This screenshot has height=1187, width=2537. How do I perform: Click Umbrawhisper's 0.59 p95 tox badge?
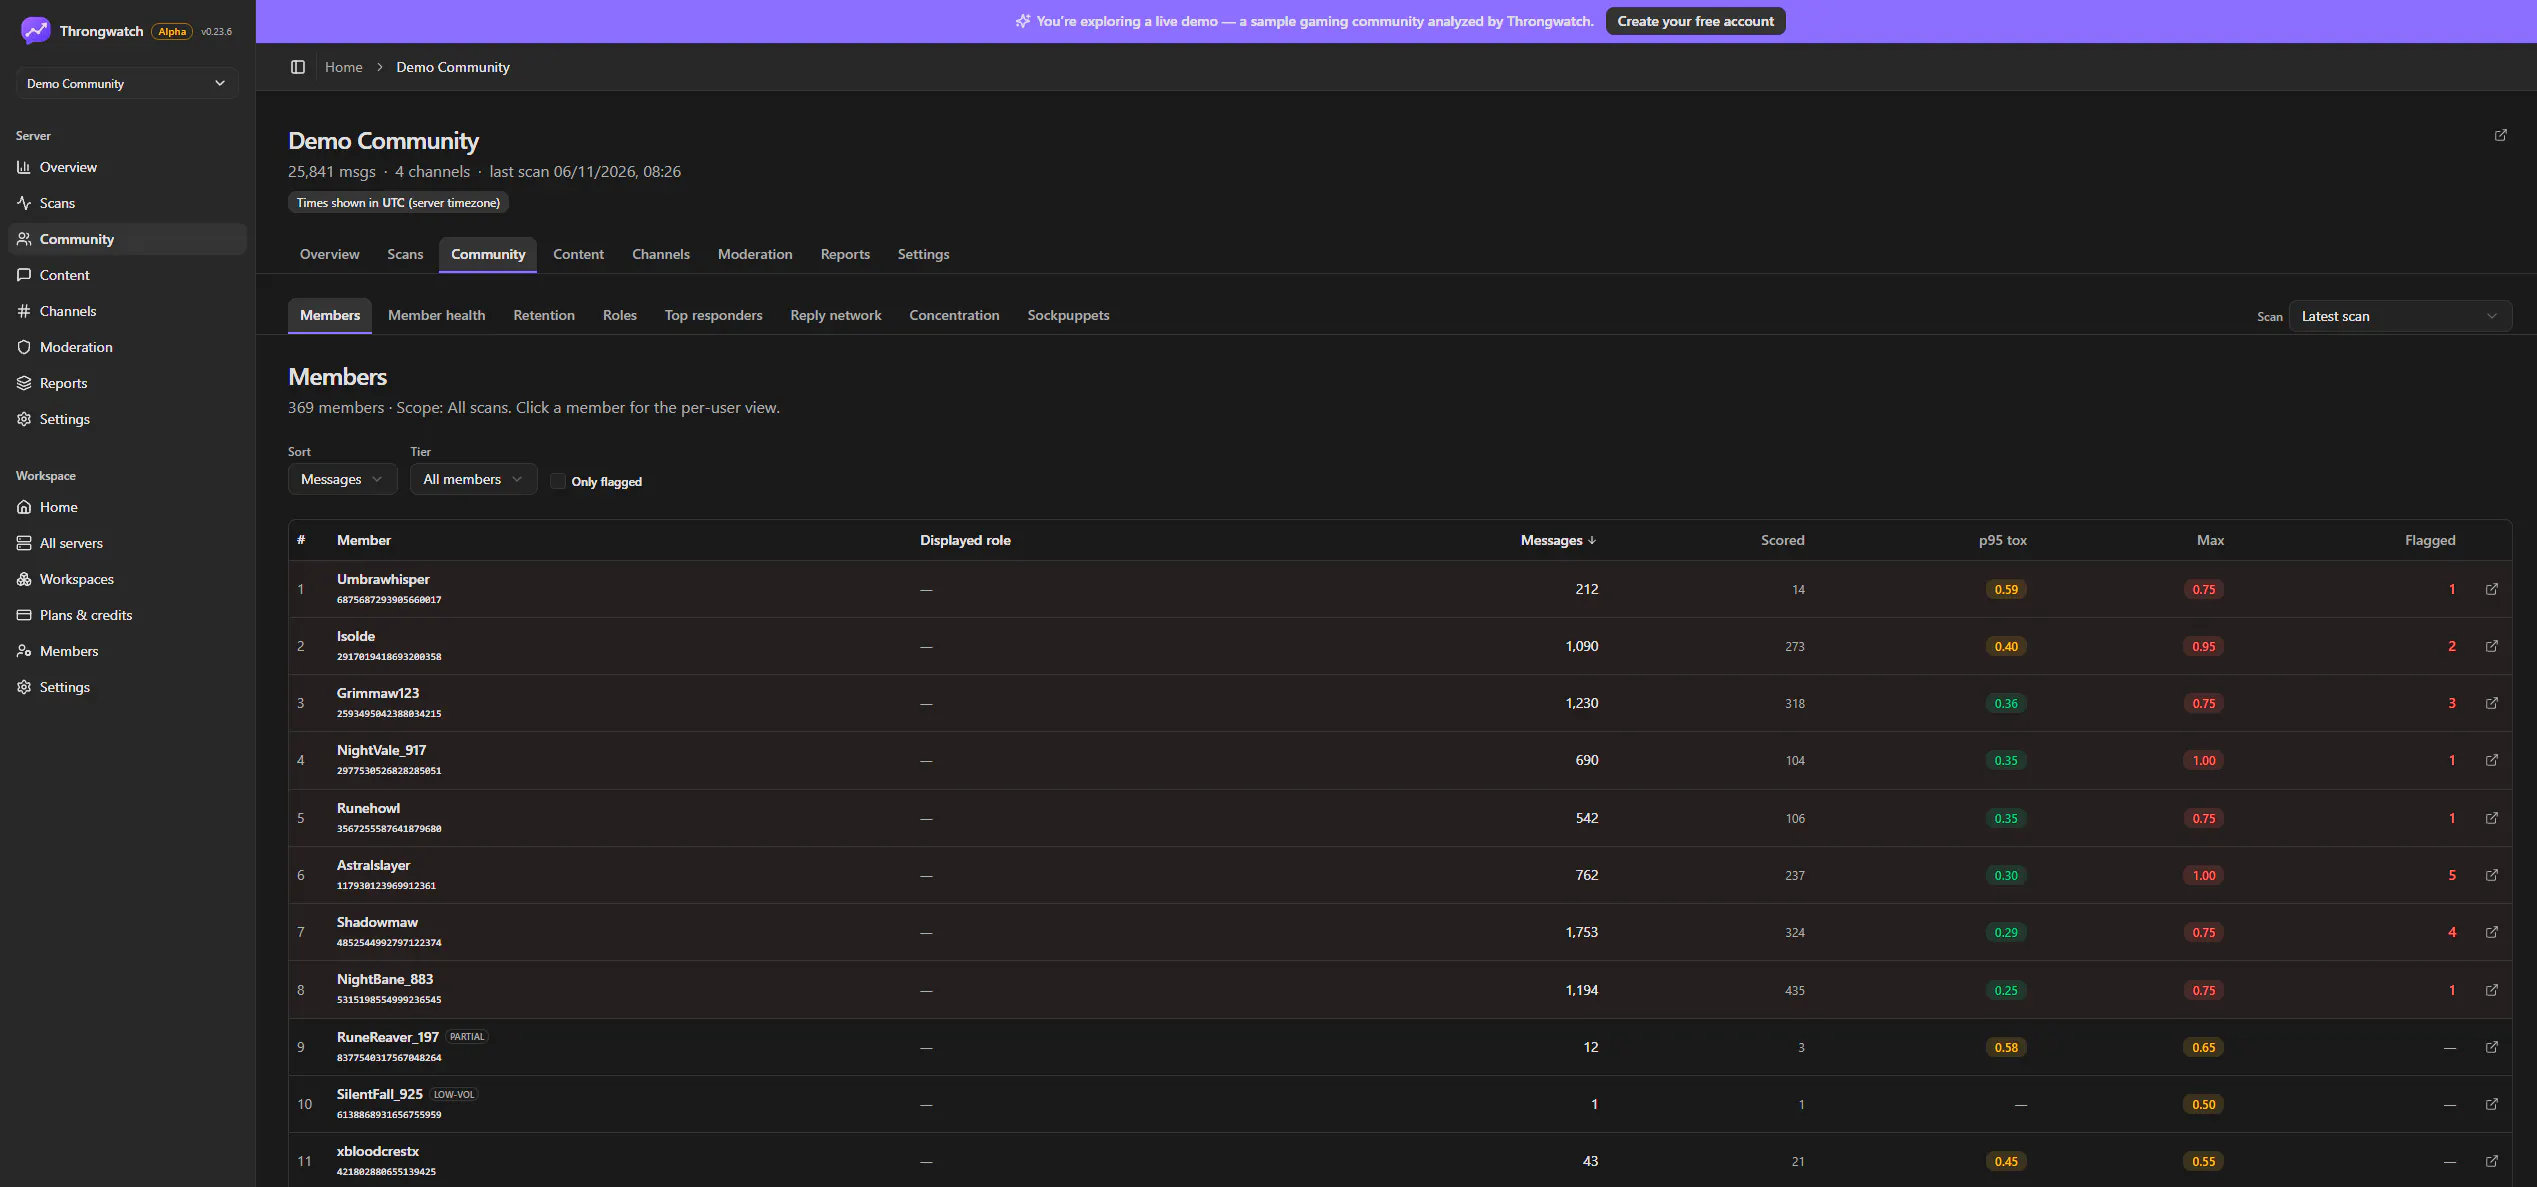[x=2006, y=589]
